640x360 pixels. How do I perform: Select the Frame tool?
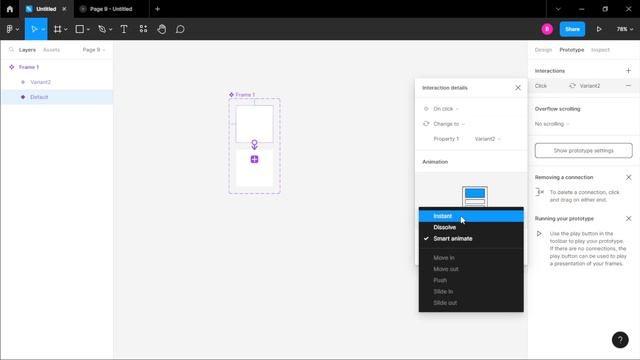(58, 29)
